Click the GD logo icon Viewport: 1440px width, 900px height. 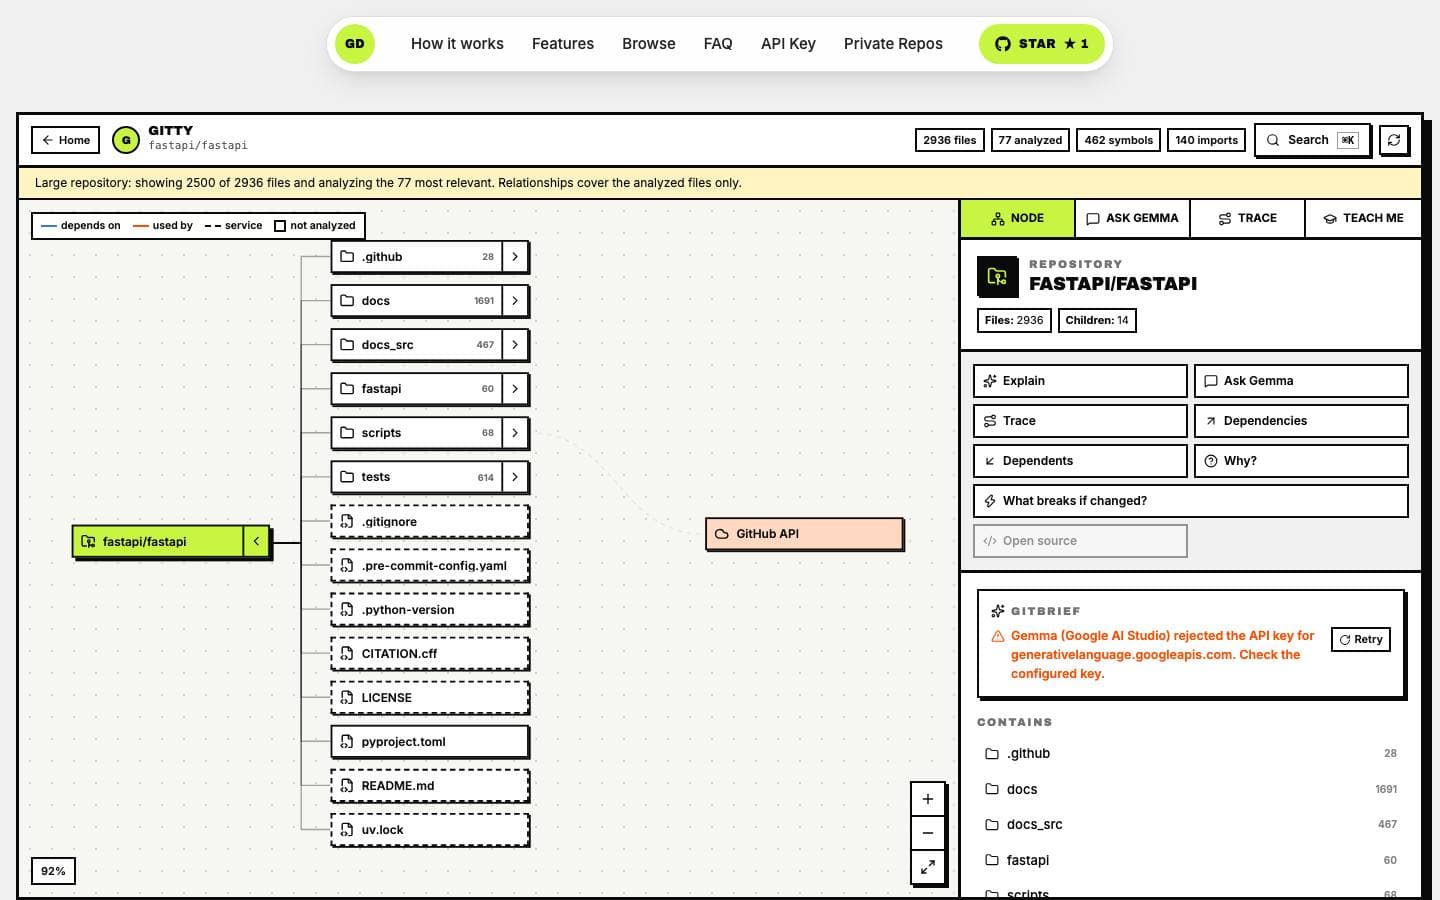tap(355, 44)
